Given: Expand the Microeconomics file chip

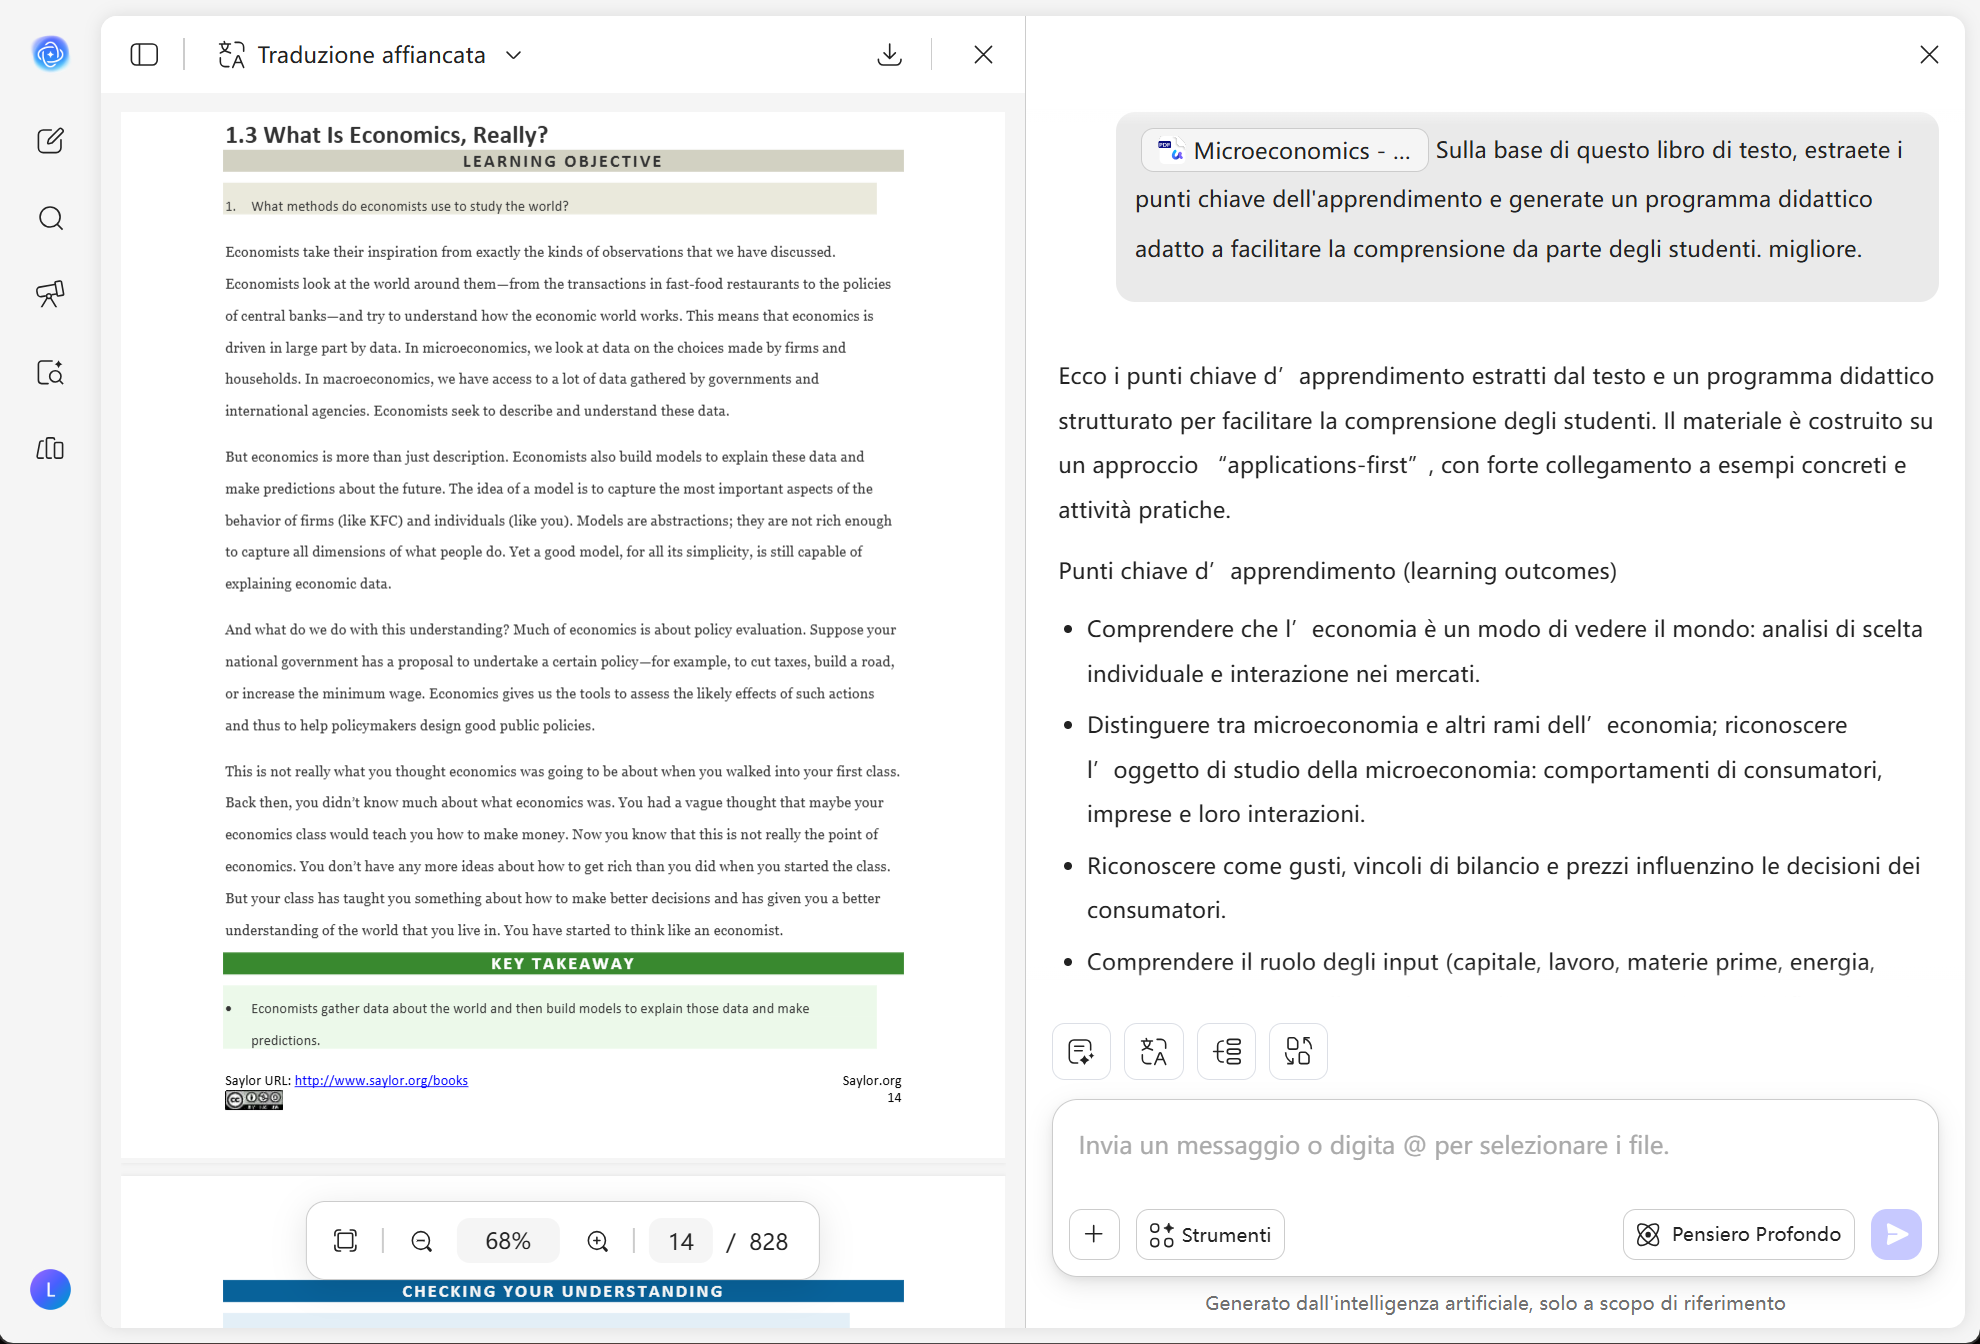Looking at the screenshot, I should (x=1284, y=150).
